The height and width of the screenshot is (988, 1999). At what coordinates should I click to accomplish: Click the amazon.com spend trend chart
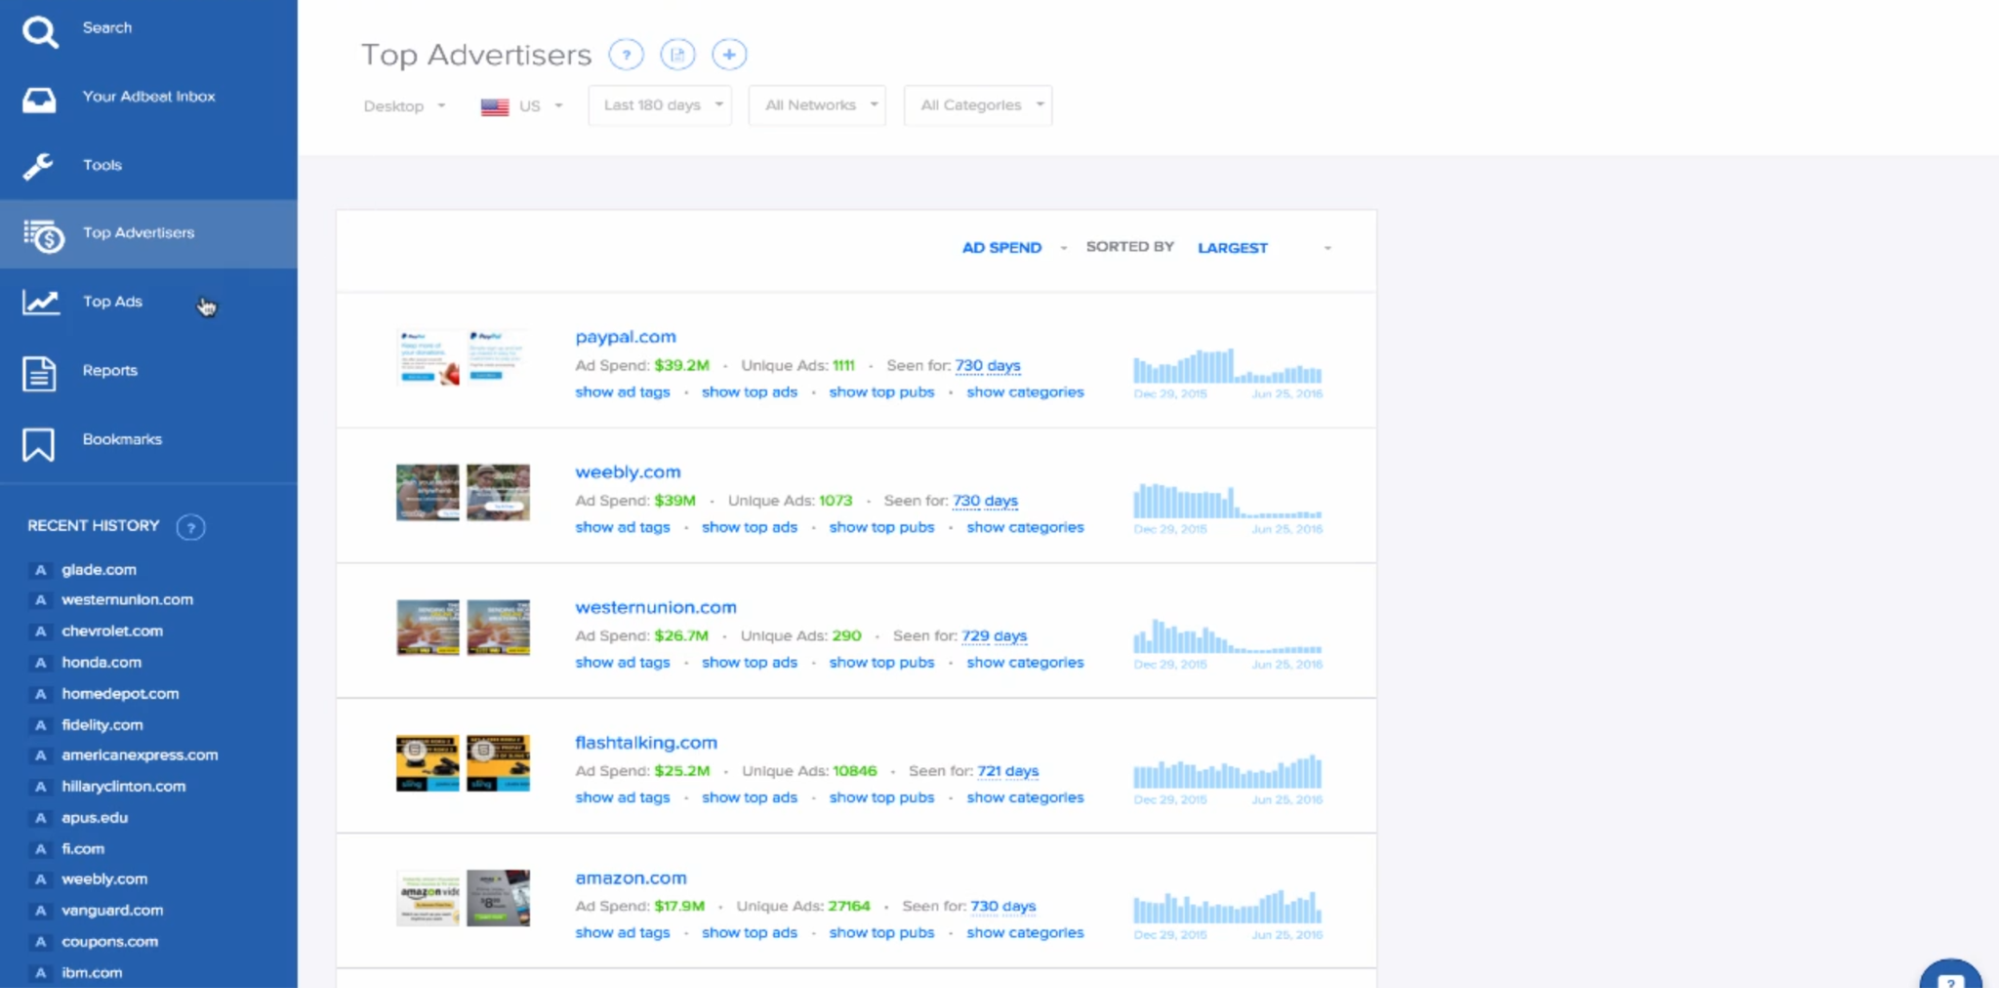[1227, 906]
